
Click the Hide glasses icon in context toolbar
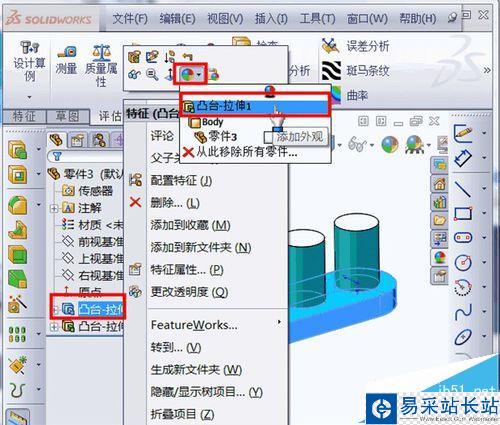(x=134, y=74)
